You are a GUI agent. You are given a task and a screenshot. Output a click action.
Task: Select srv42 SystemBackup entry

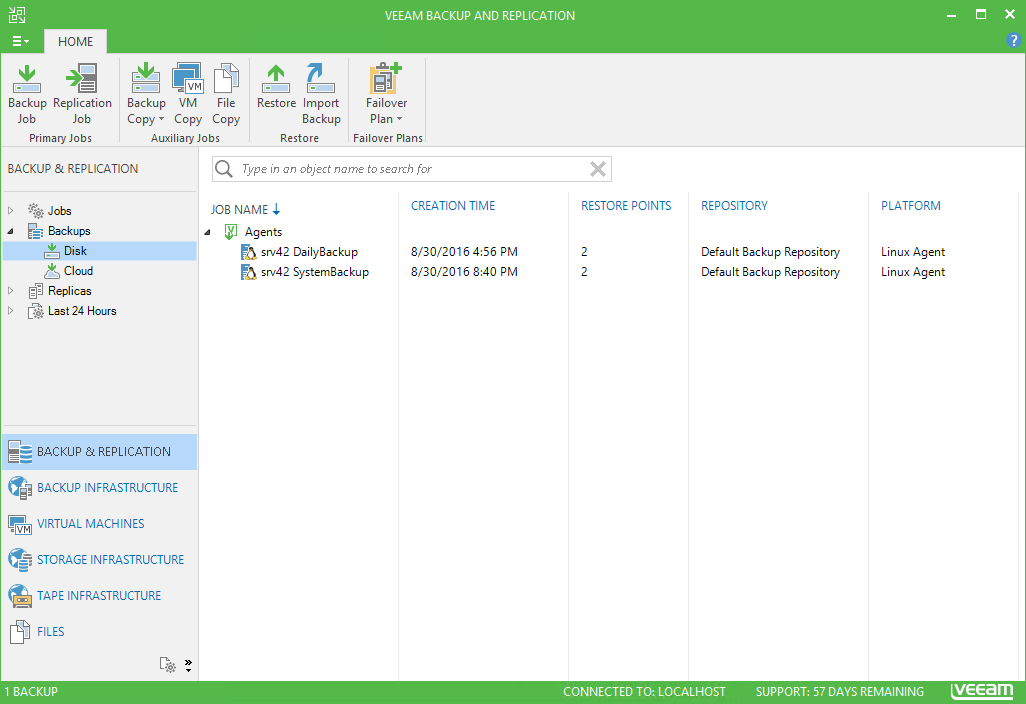tap(315, 272)
